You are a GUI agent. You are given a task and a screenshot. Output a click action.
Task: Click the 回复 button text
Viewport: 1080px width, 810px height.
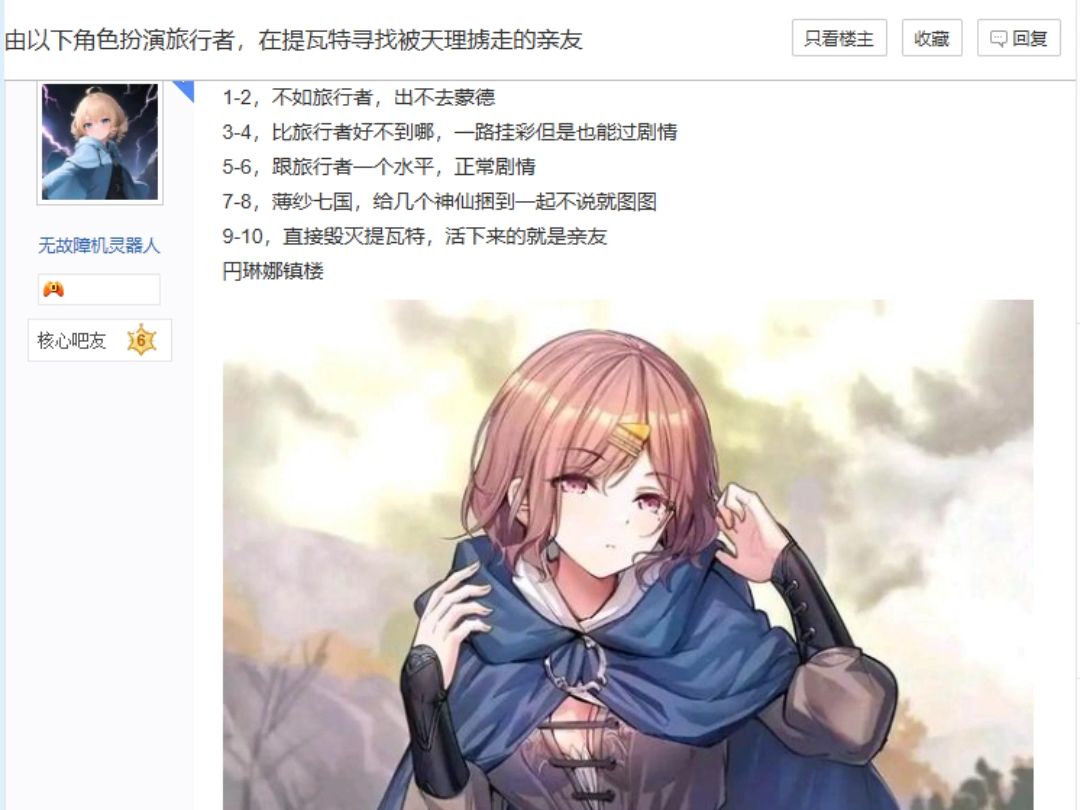[x=1030, y=39]
